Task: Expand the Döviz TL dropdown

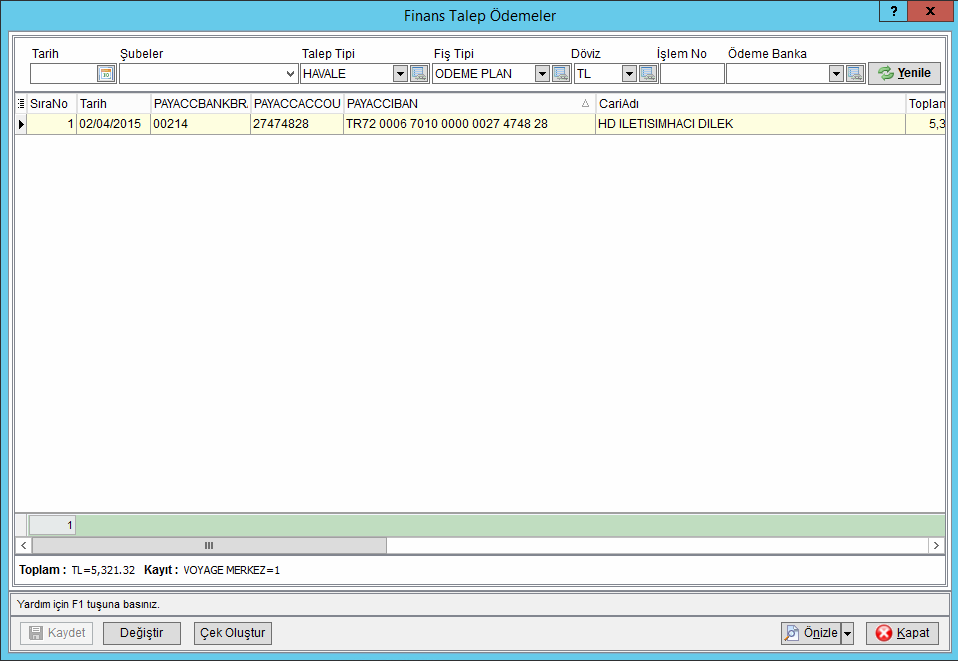Action: coord(629,74)
